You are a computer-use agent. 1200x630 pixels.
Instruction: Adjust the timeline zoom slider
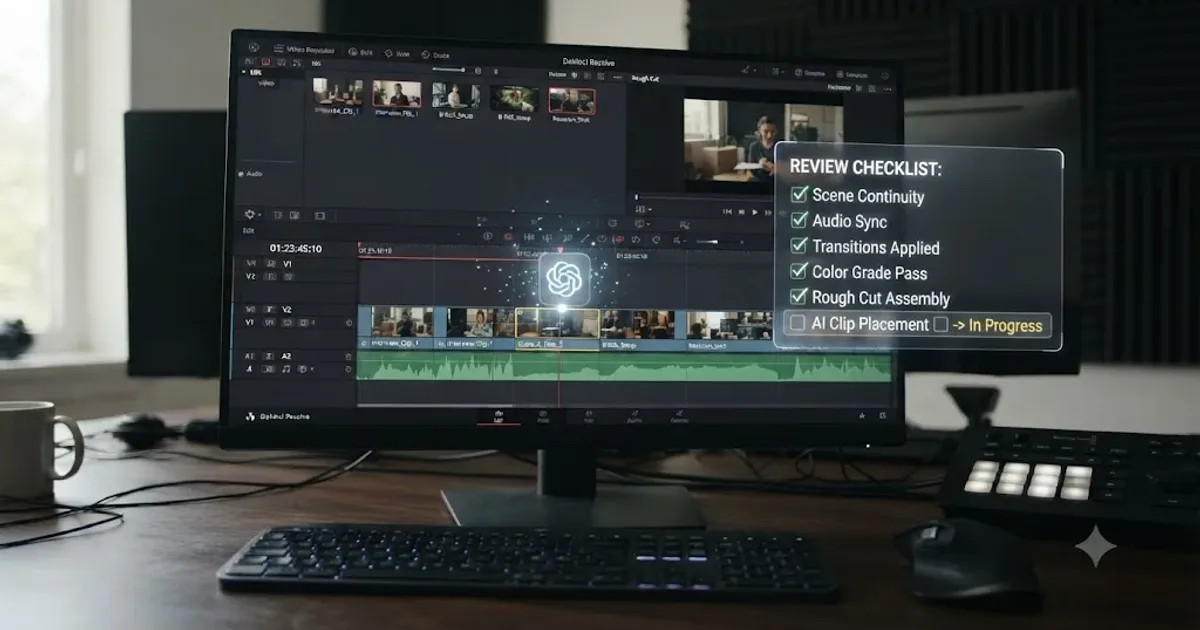pyautogui.click(x=708, y=241)
